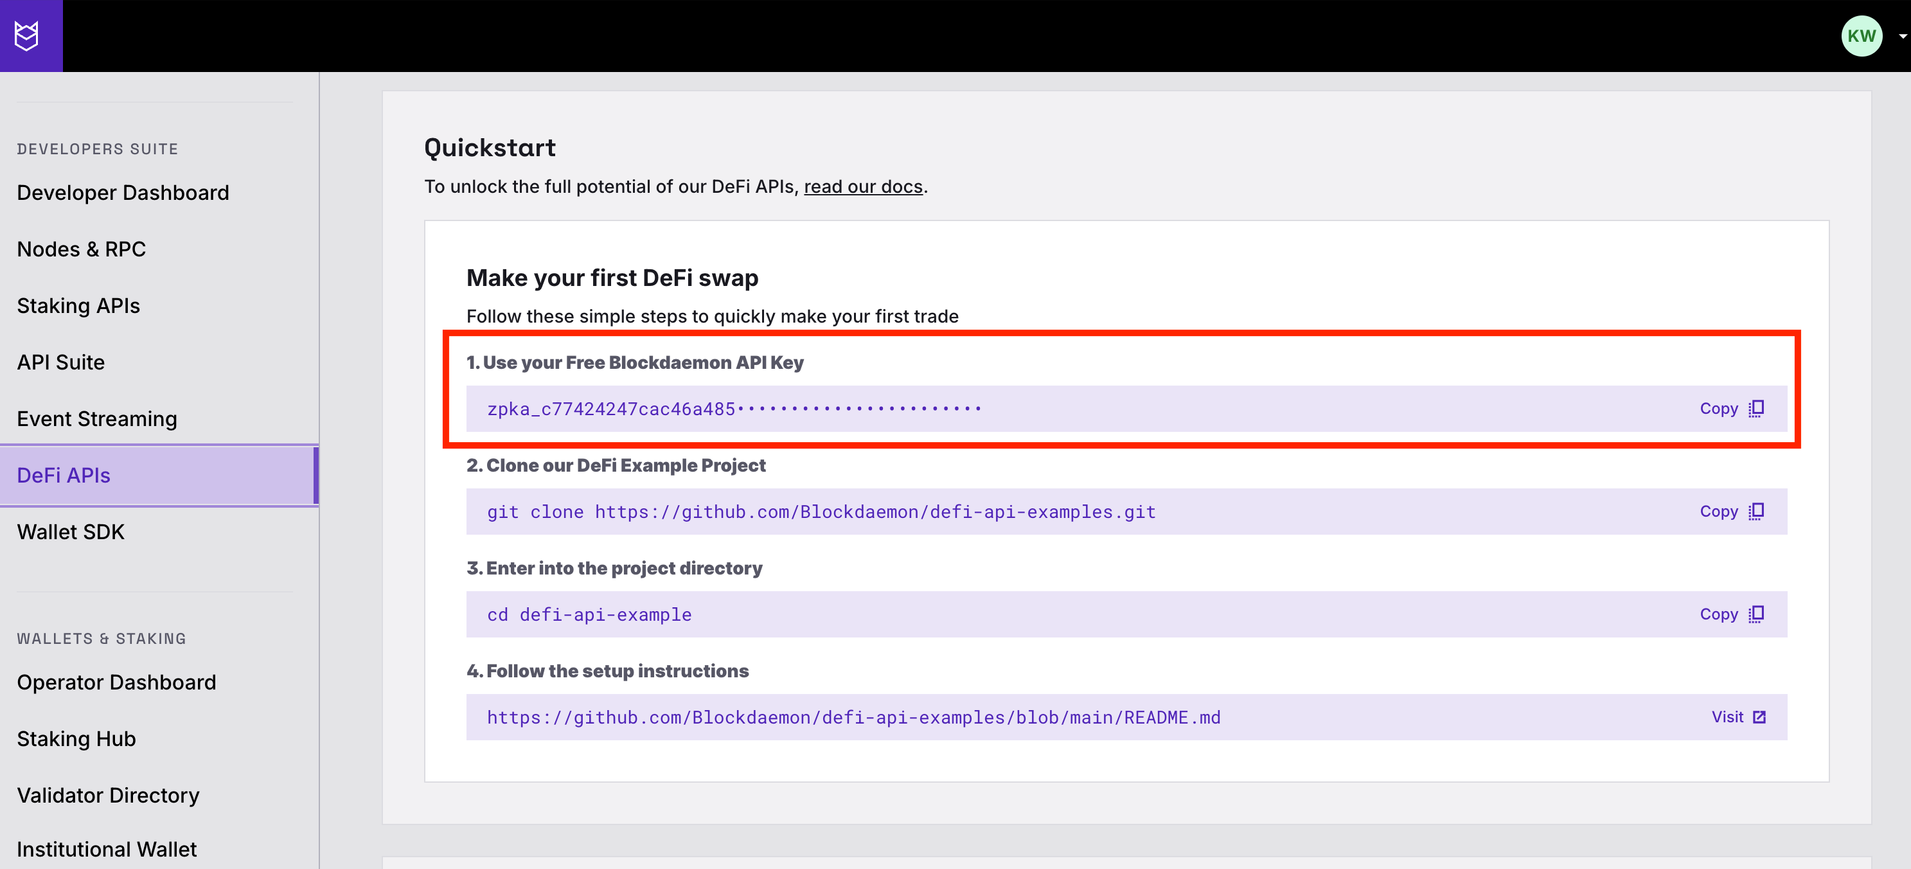This screenshot has width=1911, height=869.
Task: Expand the account dropdown arrow beside KW
Action: coord(1902,36)
